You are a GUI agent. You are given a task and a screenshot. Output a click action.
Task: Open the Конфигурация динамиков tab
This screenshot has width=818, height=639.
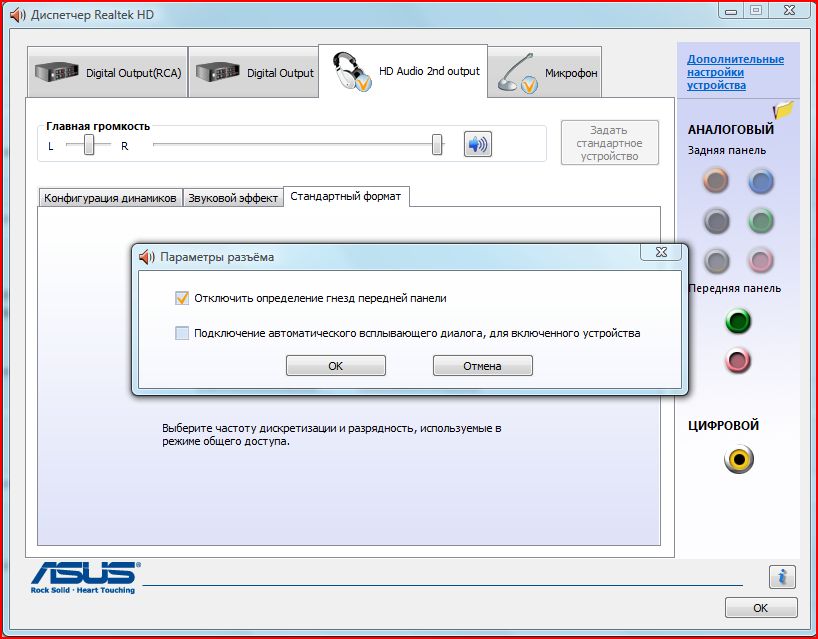[x=110, y=198]
